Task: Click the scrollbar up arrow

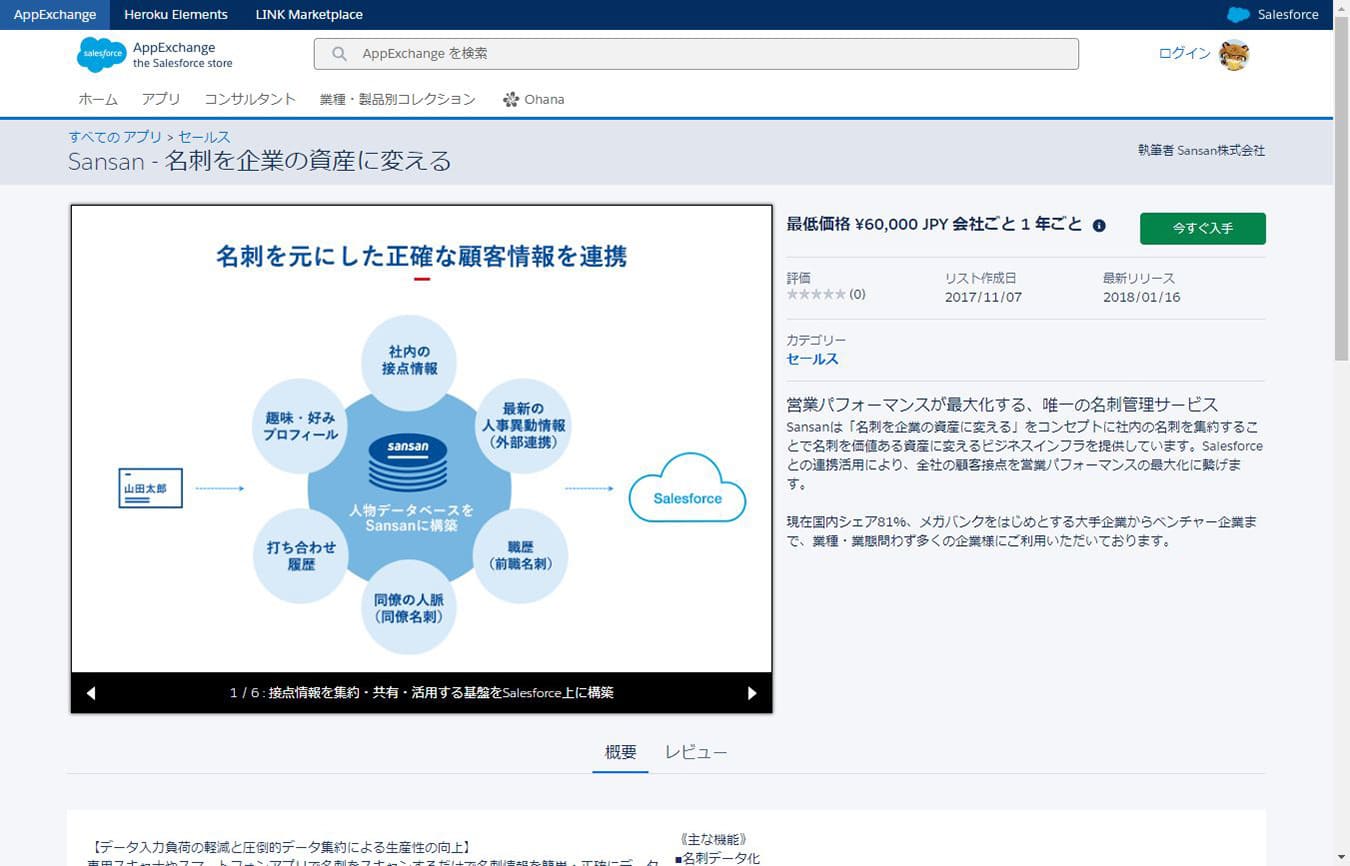Action: [x=1341, y=7]
